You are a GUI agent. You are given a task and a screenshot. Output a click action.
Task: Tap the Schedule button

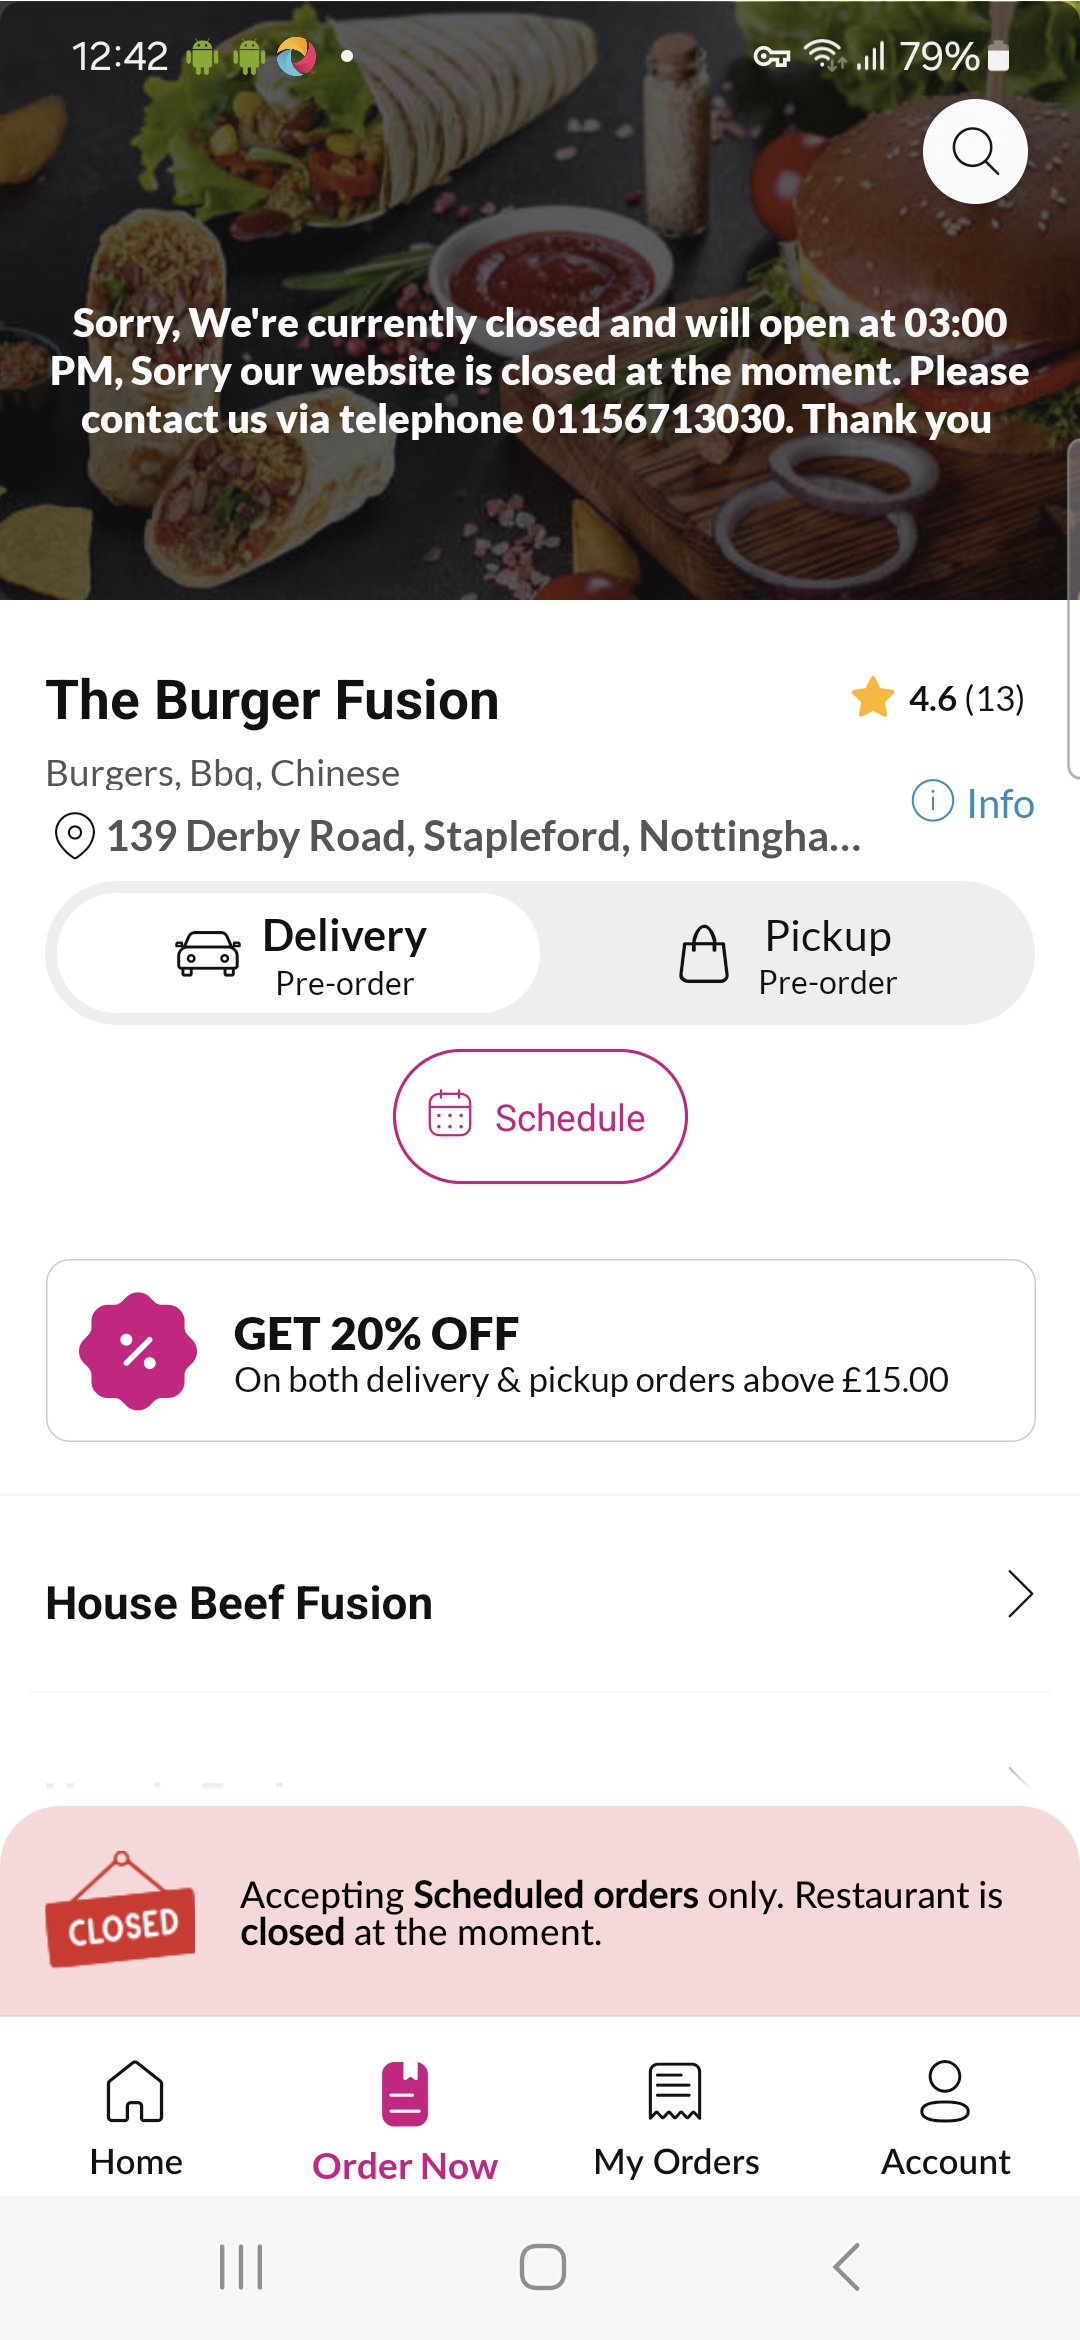540,1116
